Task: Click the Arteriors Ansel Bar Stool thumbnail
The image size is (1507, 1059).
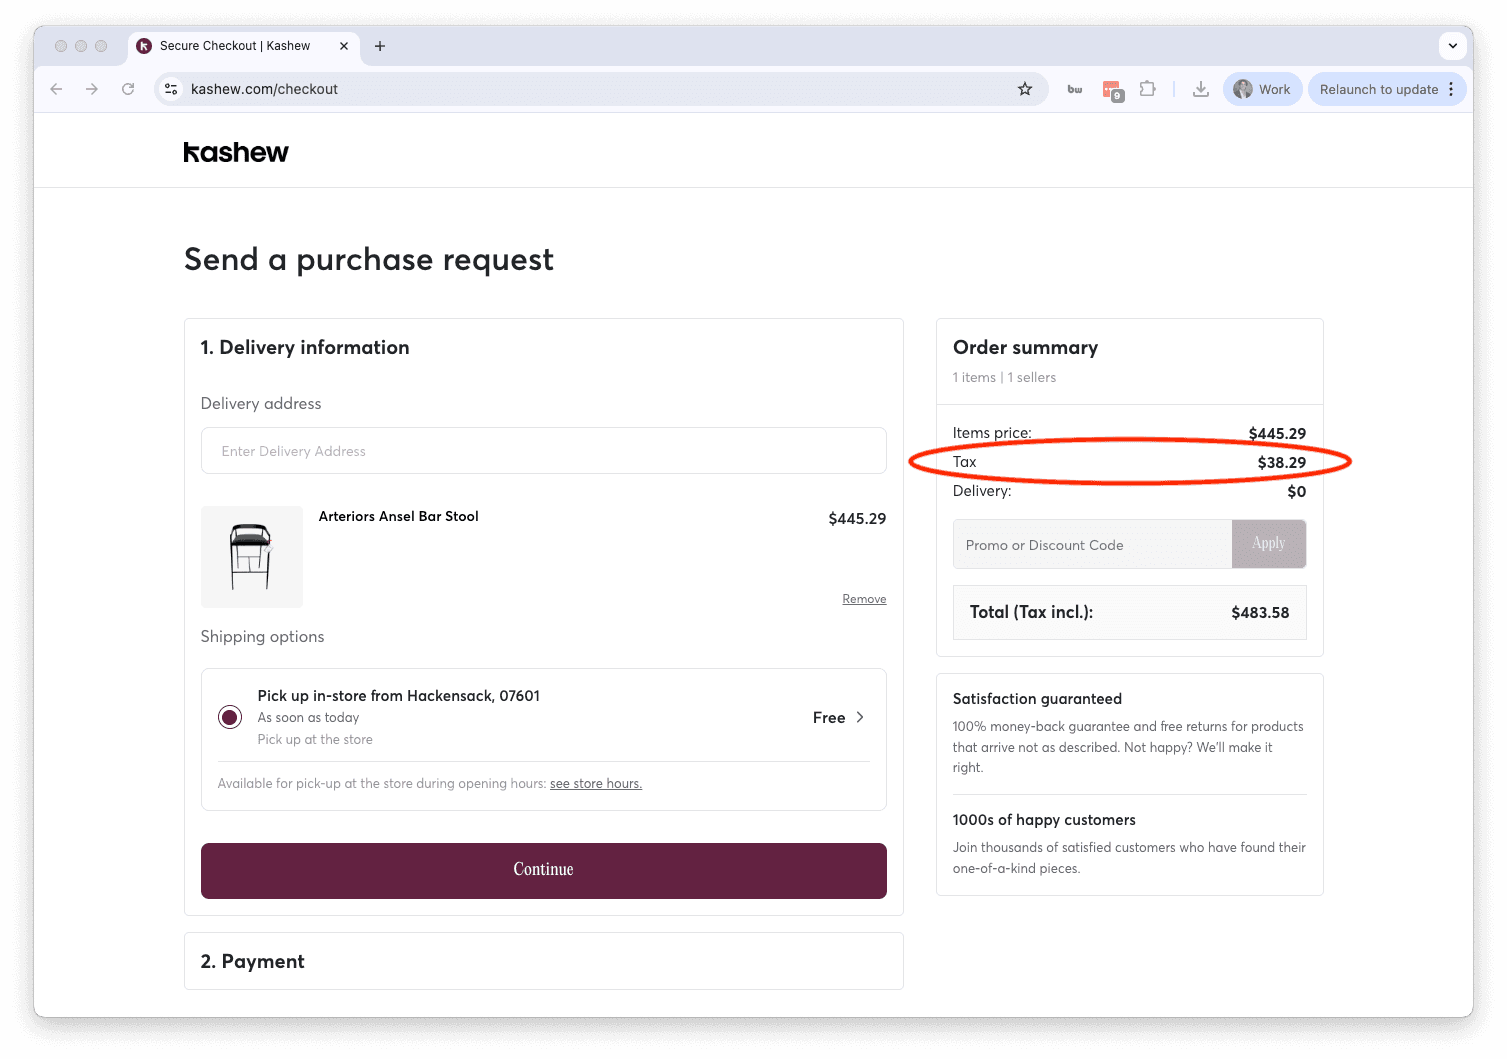Action: (x=251, y=557)
